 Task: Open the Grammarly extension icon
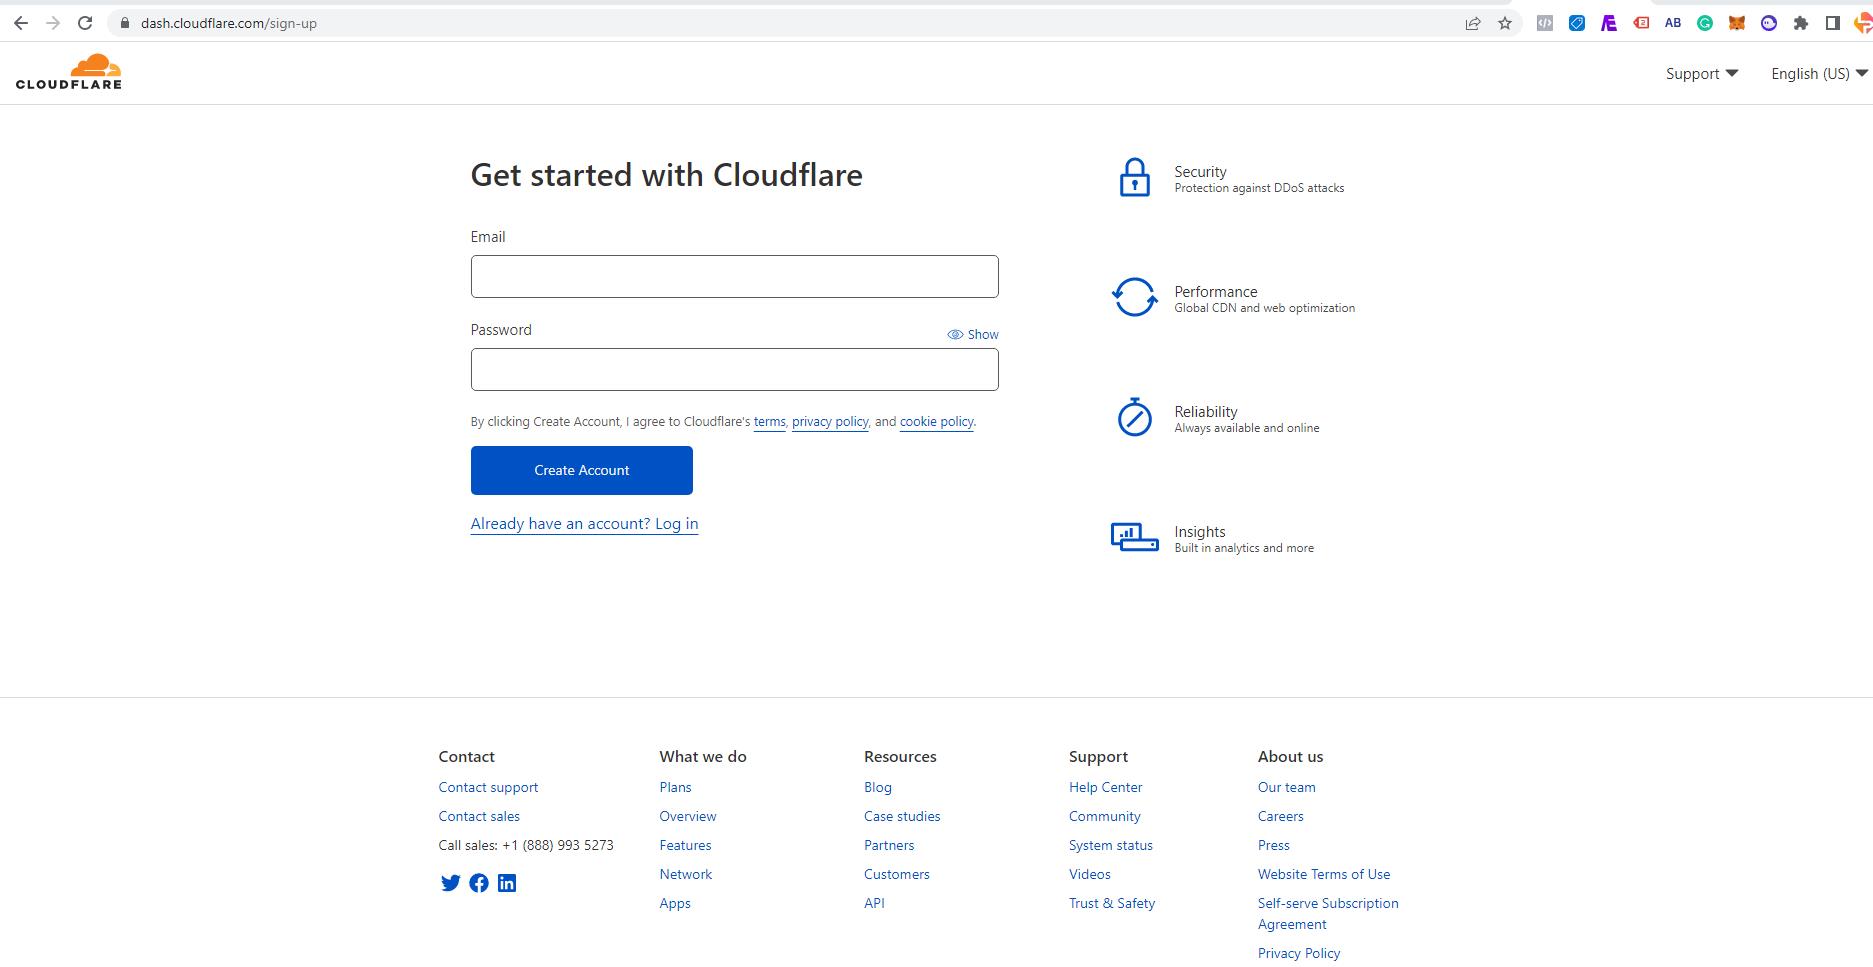(x=1705, y=23)
